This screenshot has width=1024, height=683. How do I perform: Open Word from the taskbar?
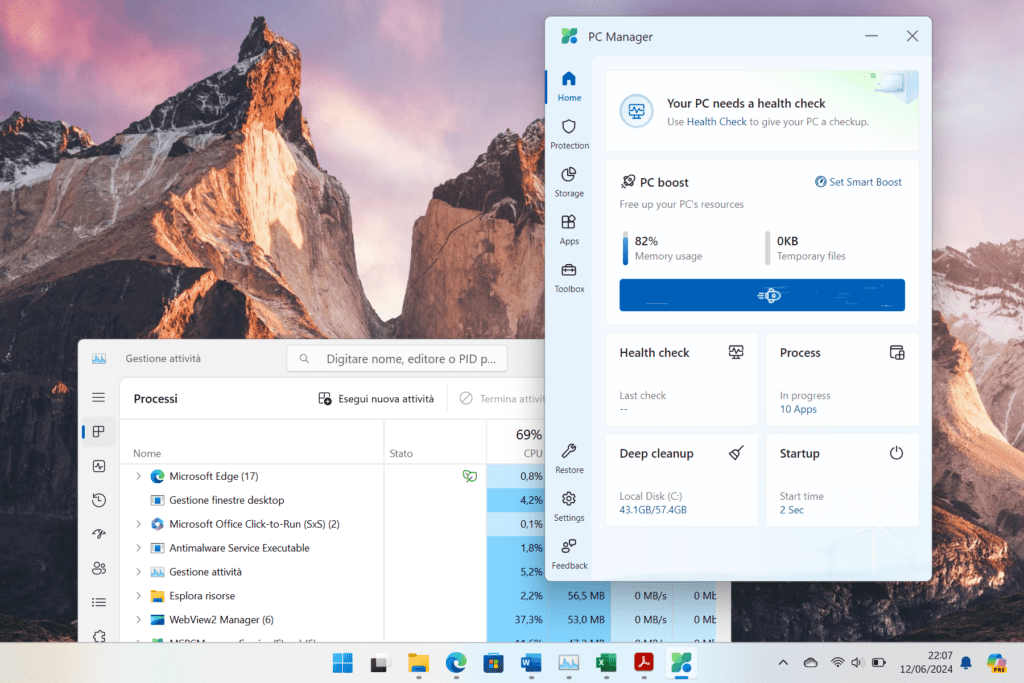pyautogui.click(x=531, y=663)
